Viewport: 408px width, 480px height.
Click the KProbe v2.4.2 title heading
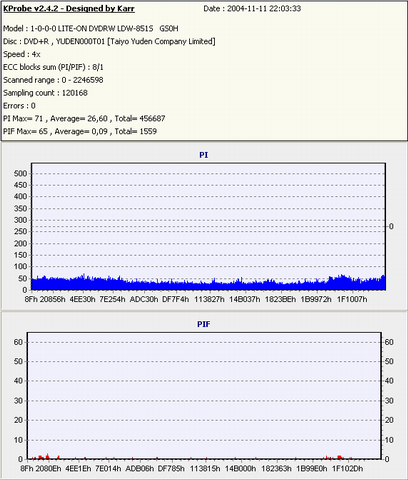69,9
